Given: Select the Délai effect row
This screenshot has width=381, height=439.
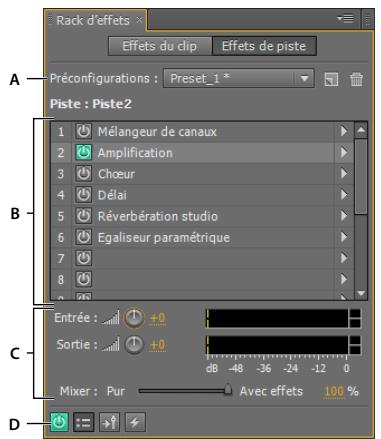Looking at the screenshot, I should [x=202, y=195].
